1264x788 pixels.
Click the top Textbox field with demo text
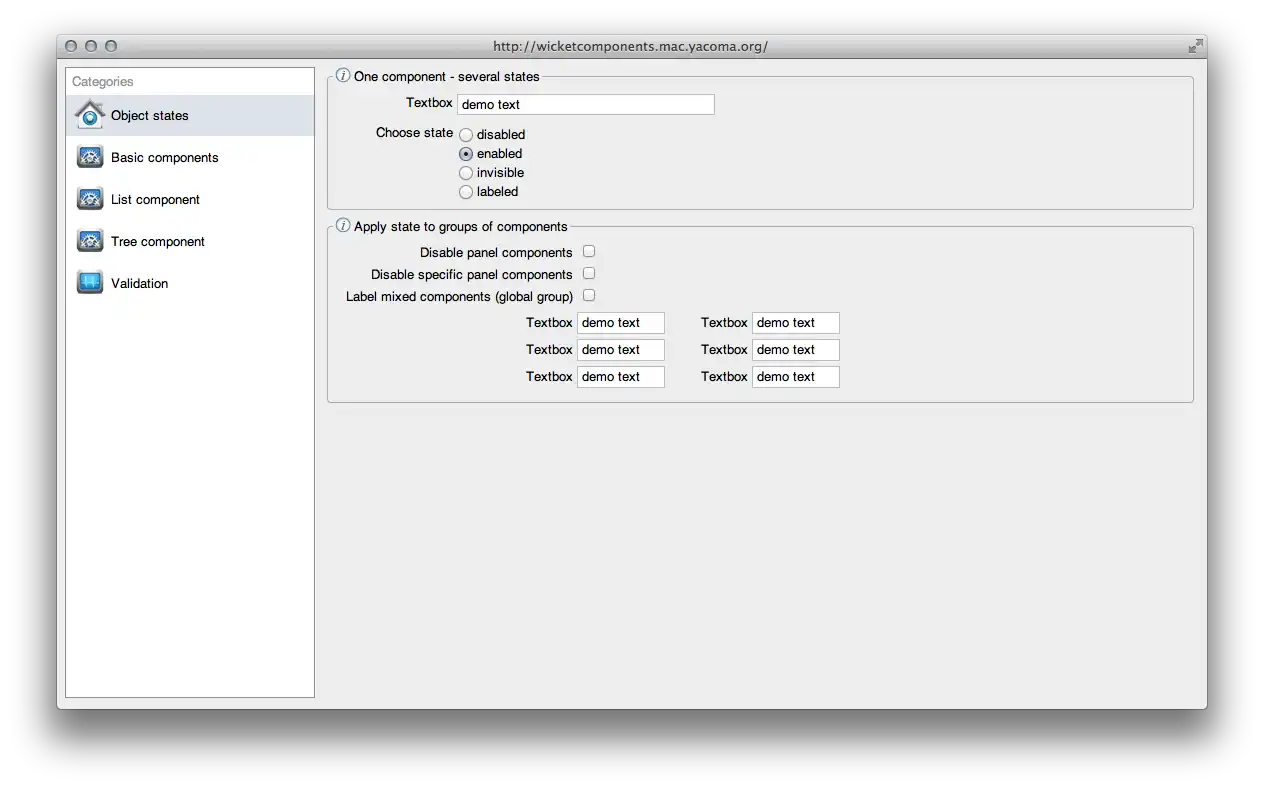click(586, 104)
